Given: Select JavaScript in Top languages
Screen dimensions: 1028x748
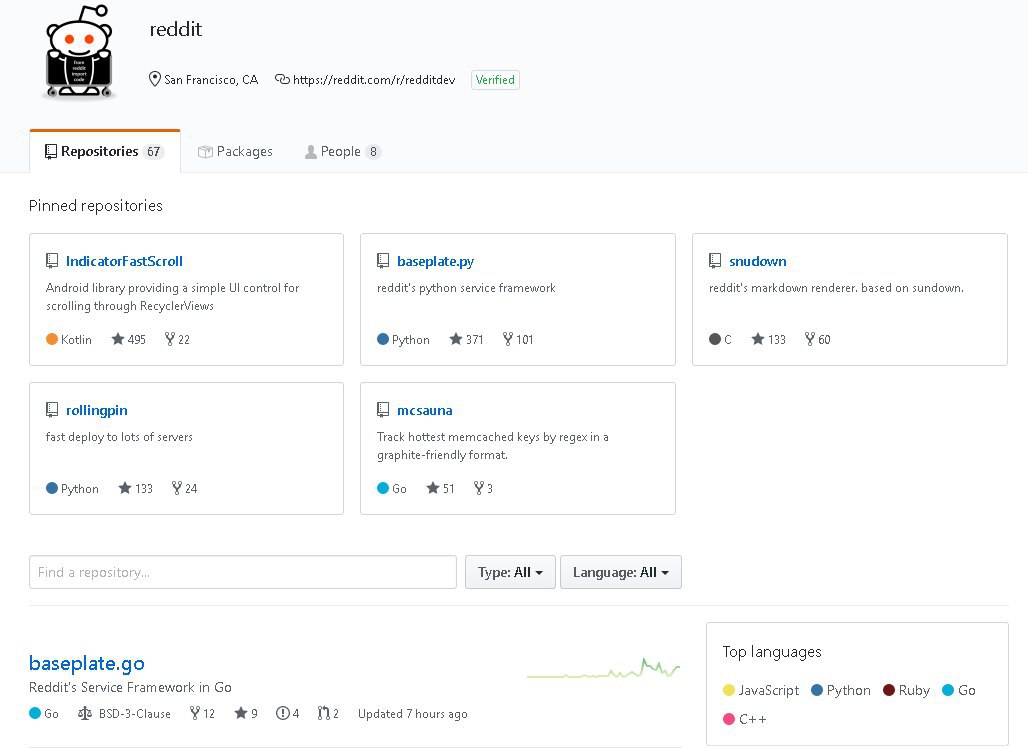Looking at the screenshot, I should (761, 690).
